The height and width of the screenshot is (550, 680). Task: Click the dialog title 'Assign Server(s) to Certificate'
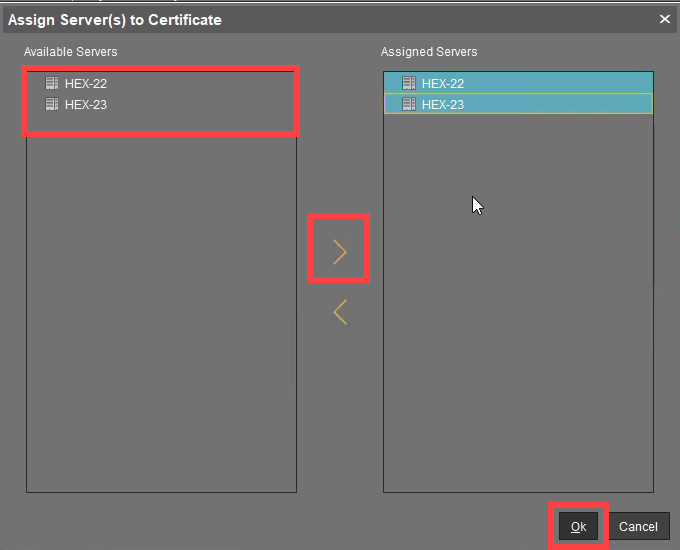click(115, 19)
